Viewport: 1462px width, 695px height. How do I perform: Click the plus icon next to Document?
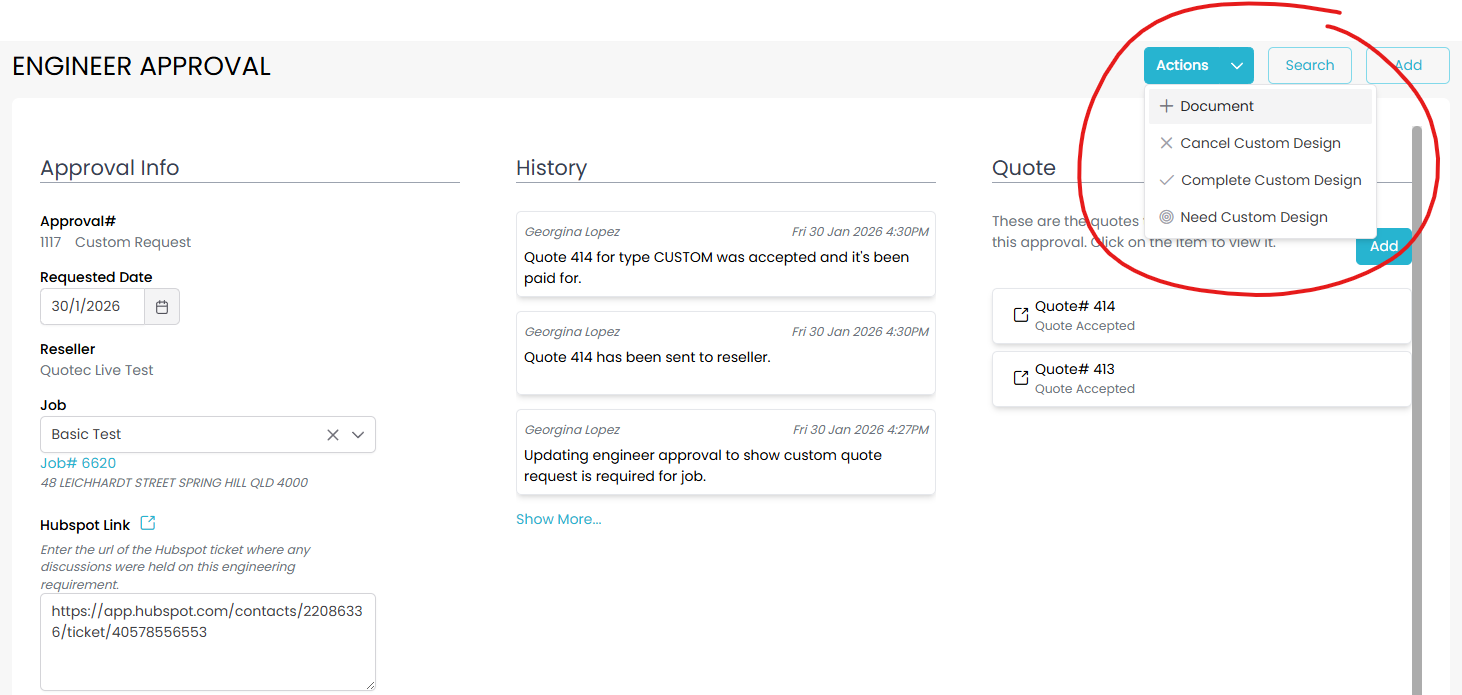click(1166, 106)
